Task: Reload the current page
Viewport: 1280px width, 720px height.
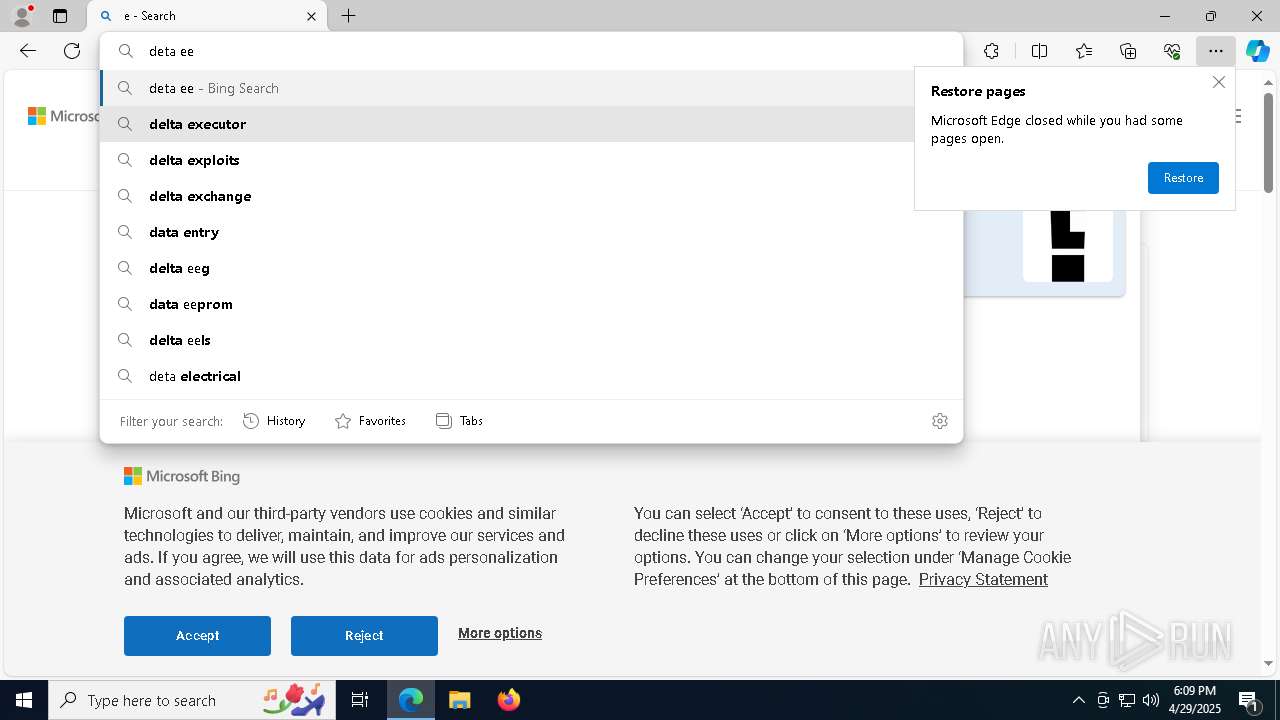Action: [x=72, y=51]
